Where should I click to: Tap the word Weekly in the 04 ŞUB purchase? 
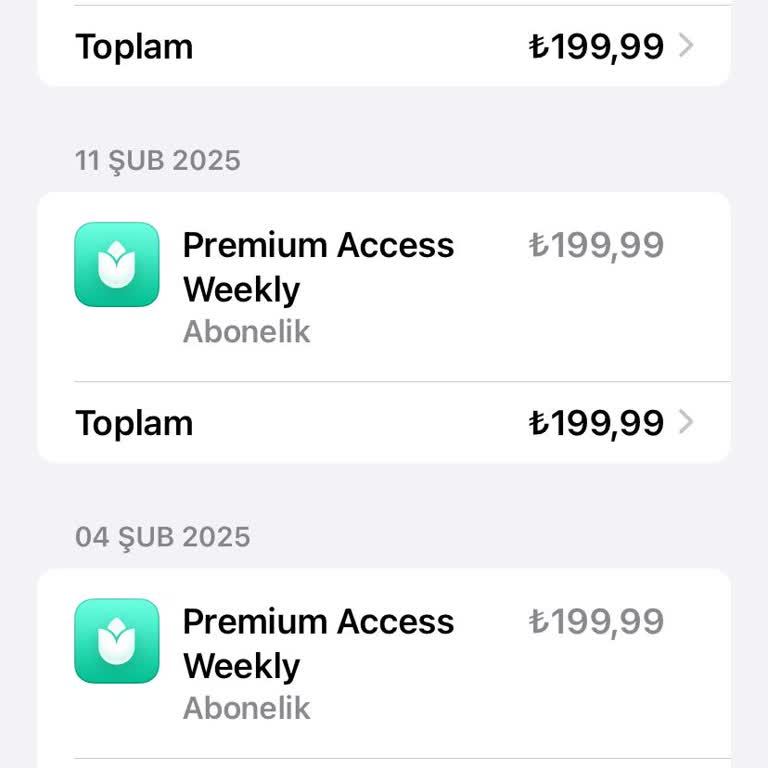(241, 666)
